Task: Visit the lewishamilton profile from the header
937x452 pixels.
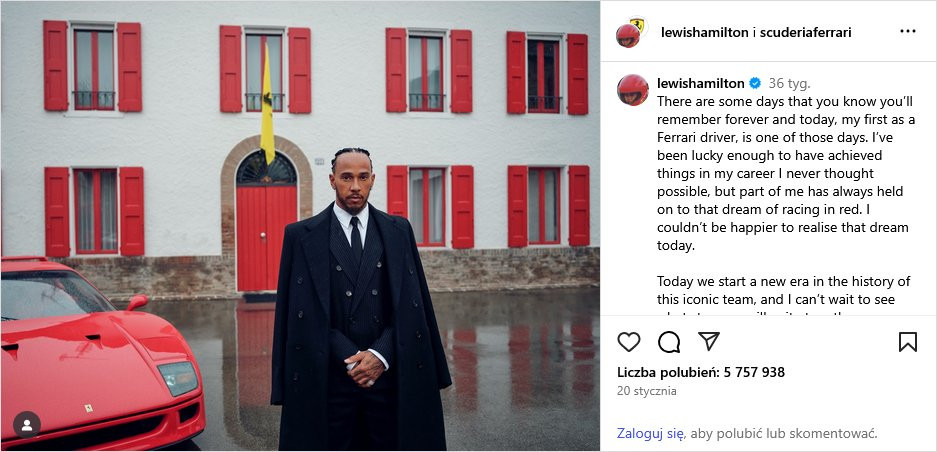Action: pos(705,32)
